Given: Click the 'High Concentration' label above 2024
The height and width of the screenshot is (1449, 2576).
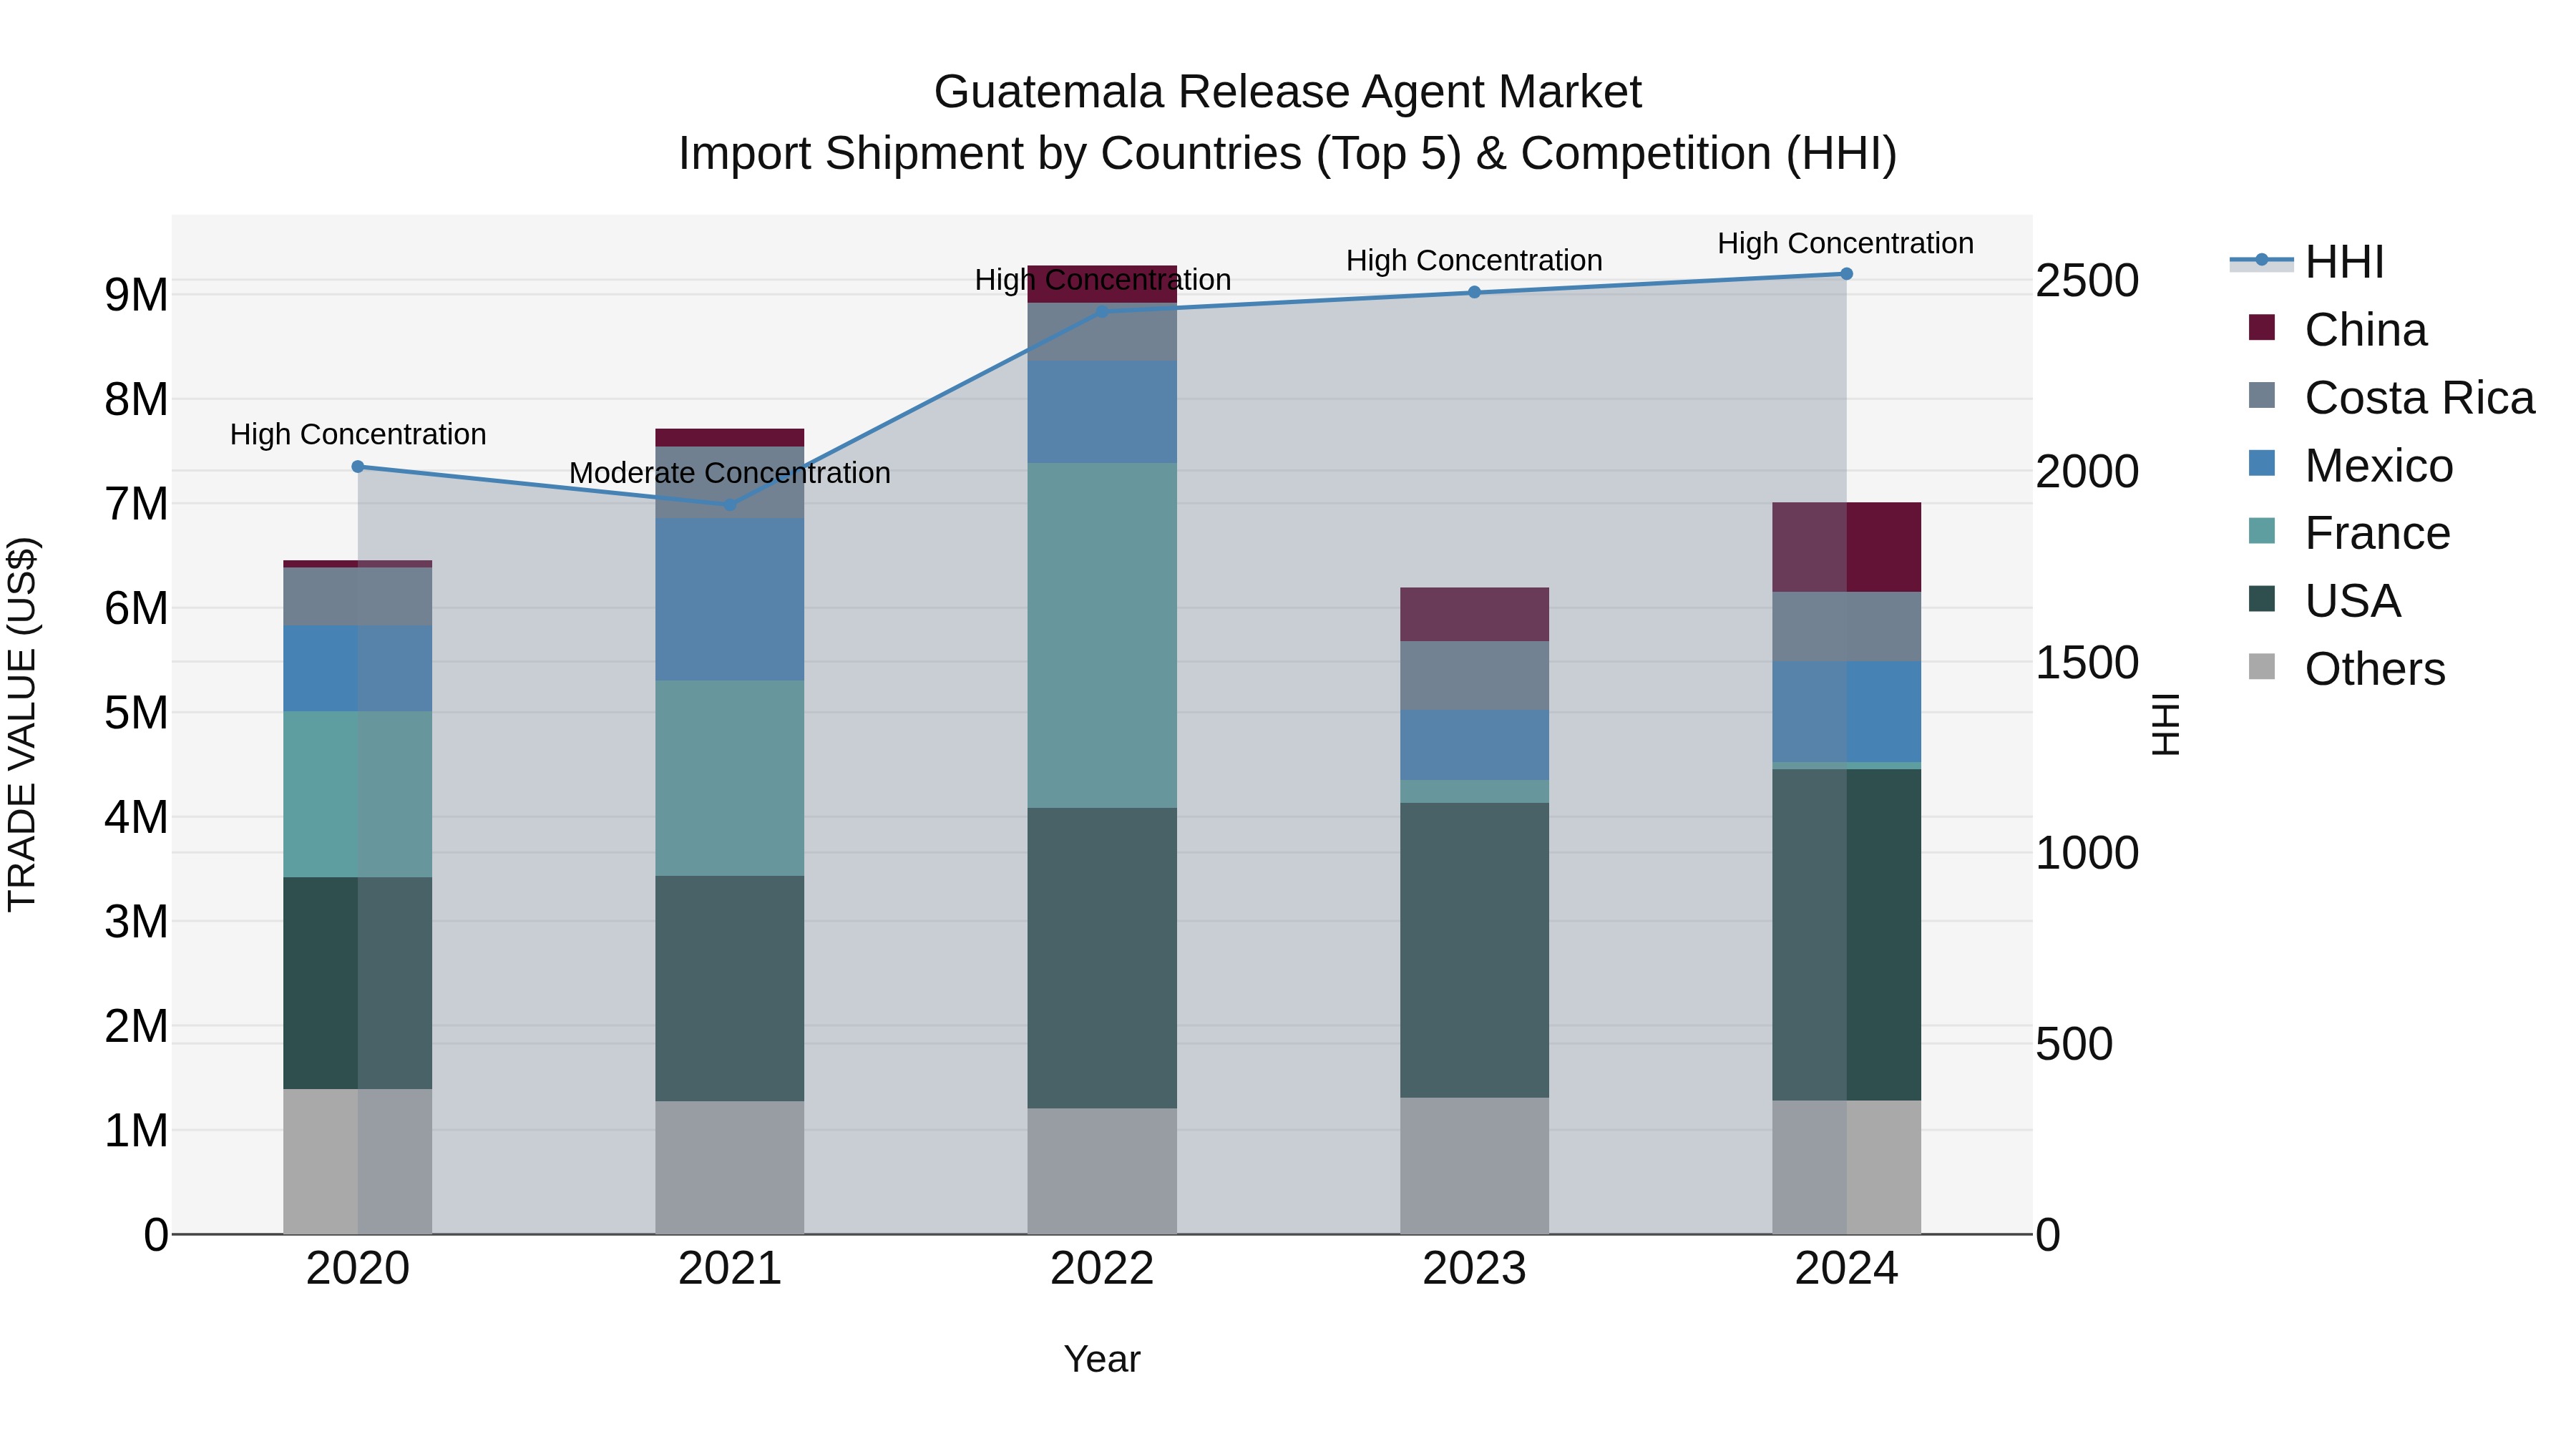Looking at the screenshot, I should (1846, 244).
